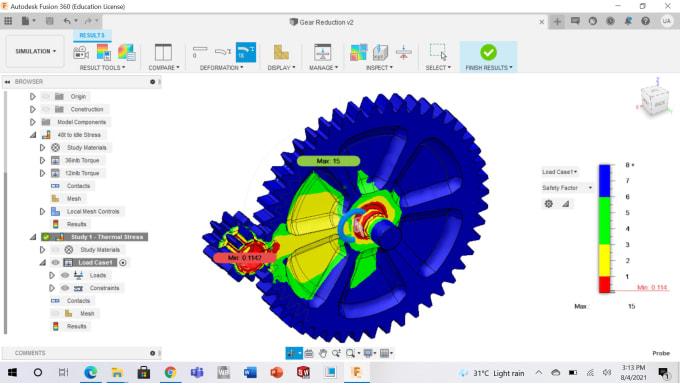Toggle the Constraints visibility eye icon
Viewport: 680px width, 383px height.
click(x=65, y=288)
